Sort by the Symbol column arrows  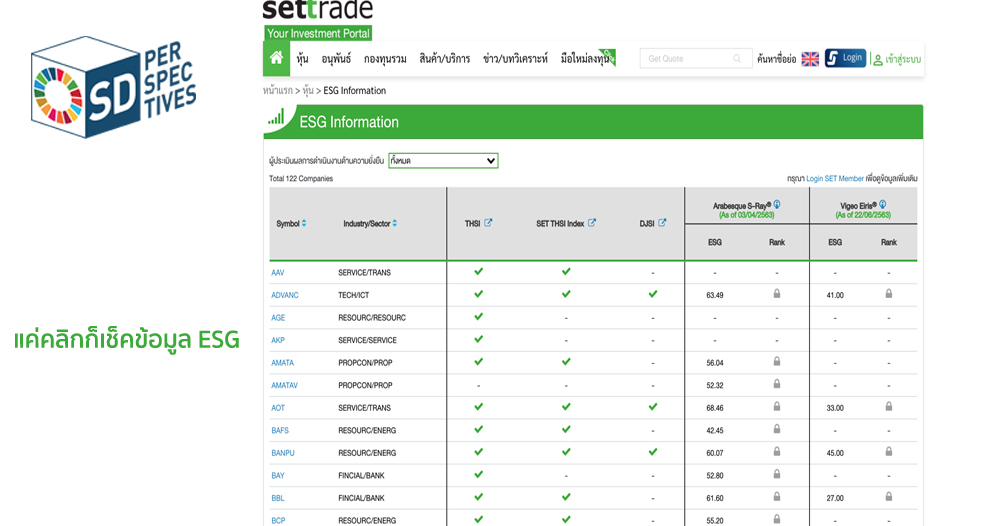(304, 223)
